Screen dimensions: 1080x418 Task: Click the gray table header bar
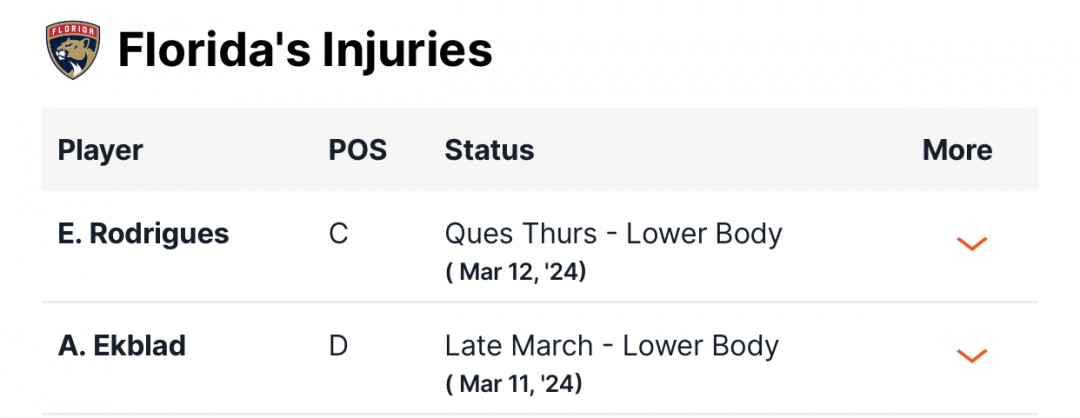click(540, 149)
